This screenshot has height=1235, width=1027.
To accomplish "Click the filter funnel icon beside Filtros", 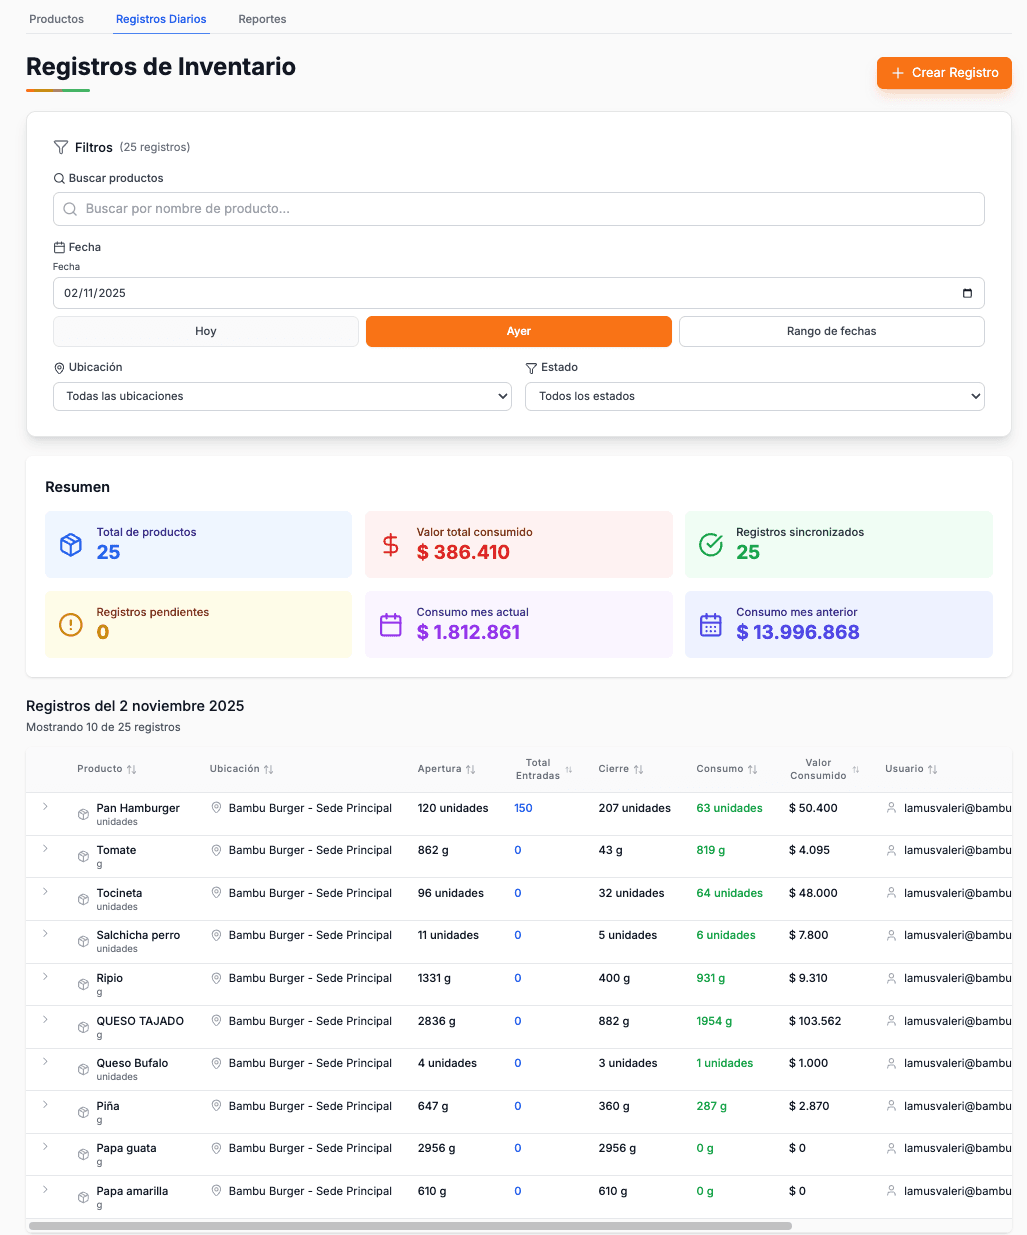I will [61, 147].
